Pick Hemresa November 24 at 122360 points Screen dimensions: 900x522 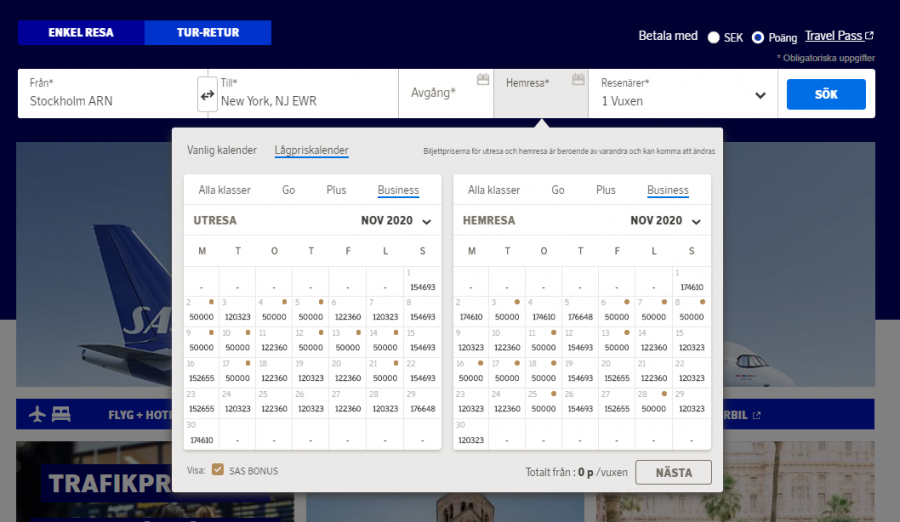(x=507, y=403)
